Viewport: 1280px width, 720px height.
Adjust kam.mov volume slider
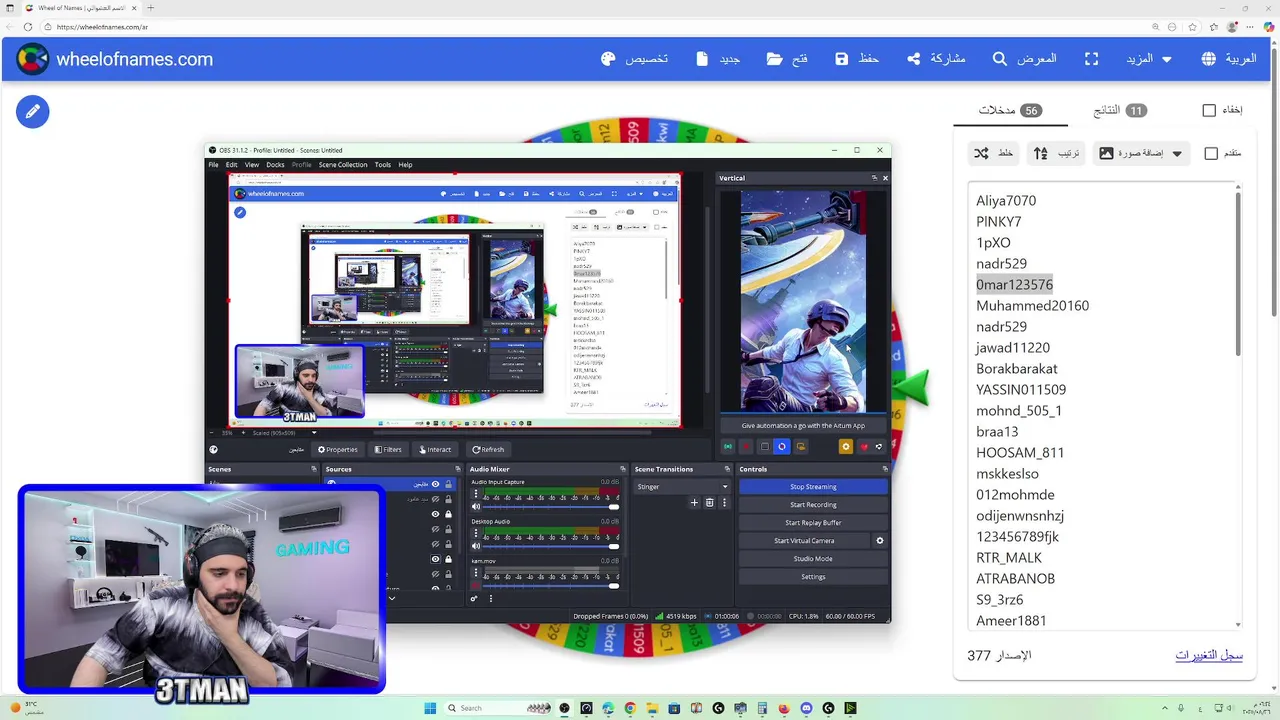point(552,585)
